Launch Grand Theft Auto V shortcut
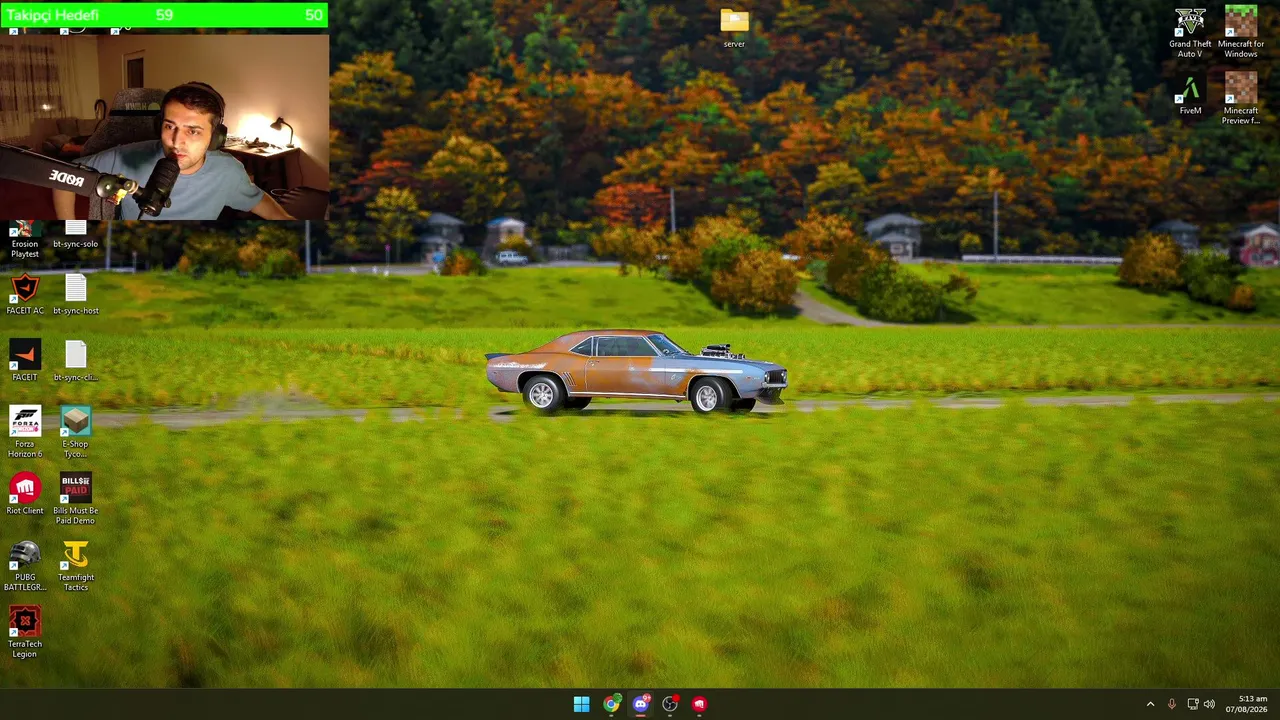This screenshot has height=720, width=1280. pyautogui.click(x=1190, y=33)
